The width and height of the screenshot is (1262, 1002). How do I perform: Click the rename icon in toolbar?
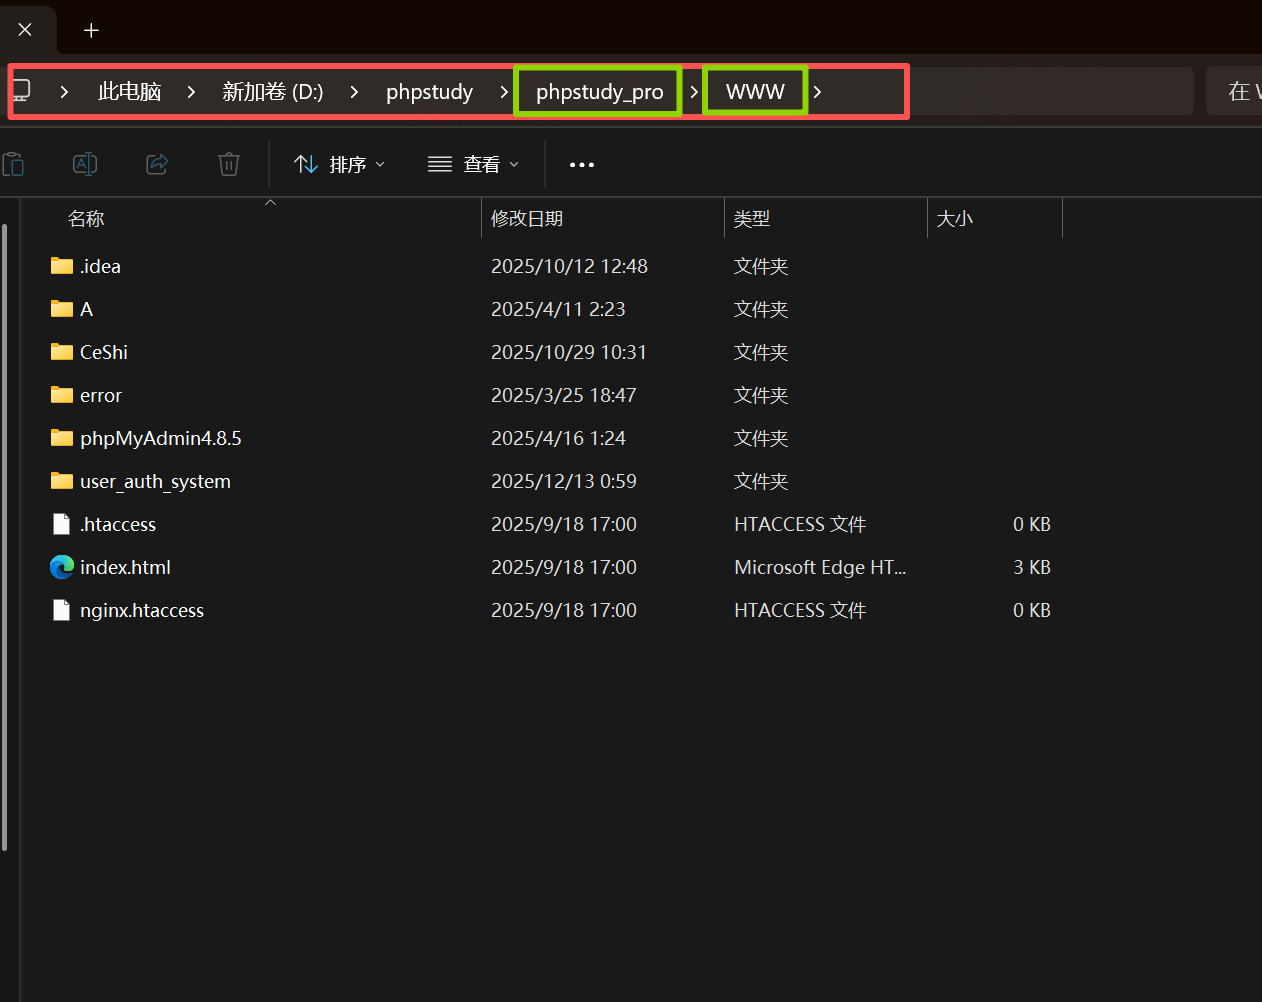[x=85, y=164]
